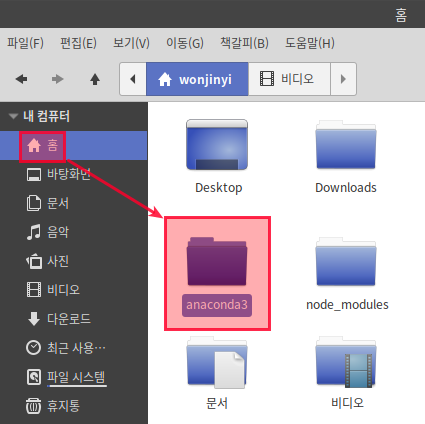425x424 pixels.
Task: Select the 비디오 path bar button
Action: click(289, 79)
